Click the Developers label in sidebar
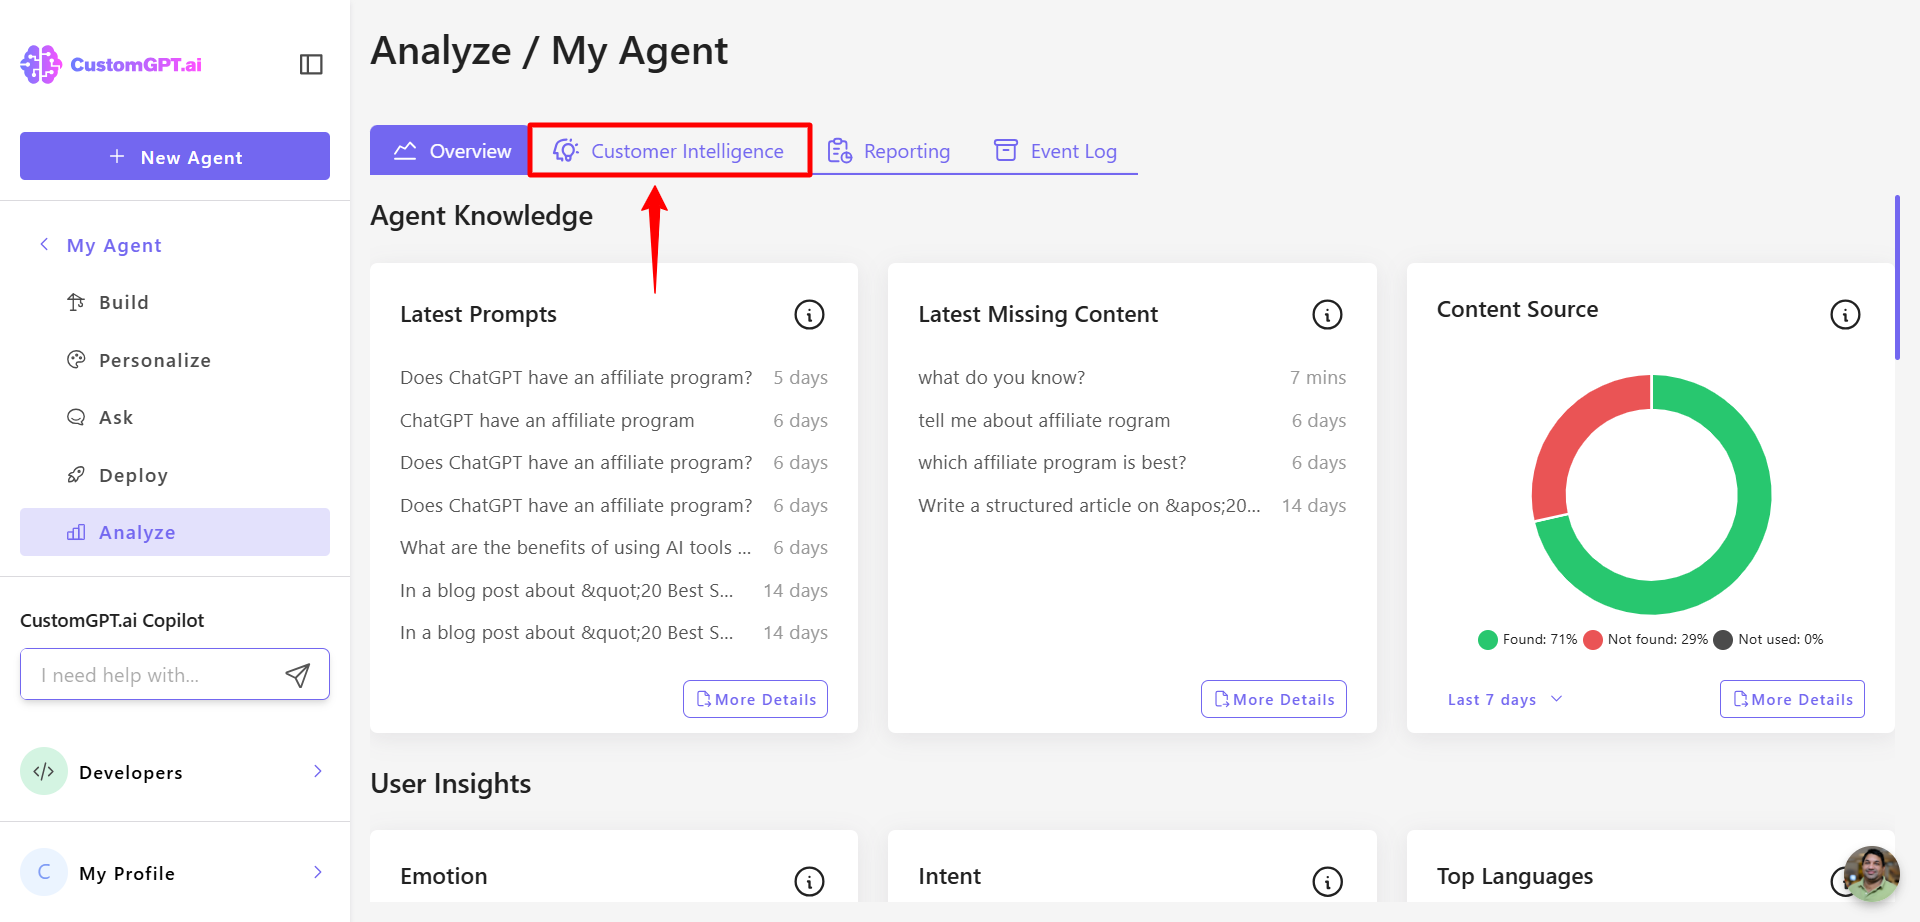Image resolution: width=1920 pixels, height=922 pixels. (131, 772)
